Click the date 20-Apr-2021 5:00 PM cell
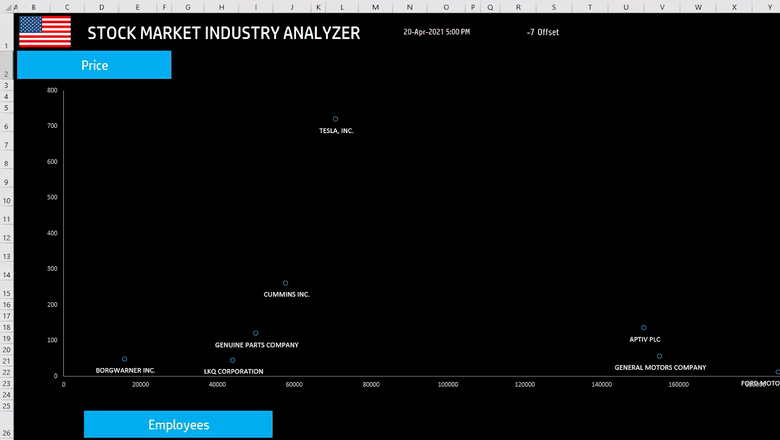The width and height of the screenshot is (780, 440). [437, 32]
